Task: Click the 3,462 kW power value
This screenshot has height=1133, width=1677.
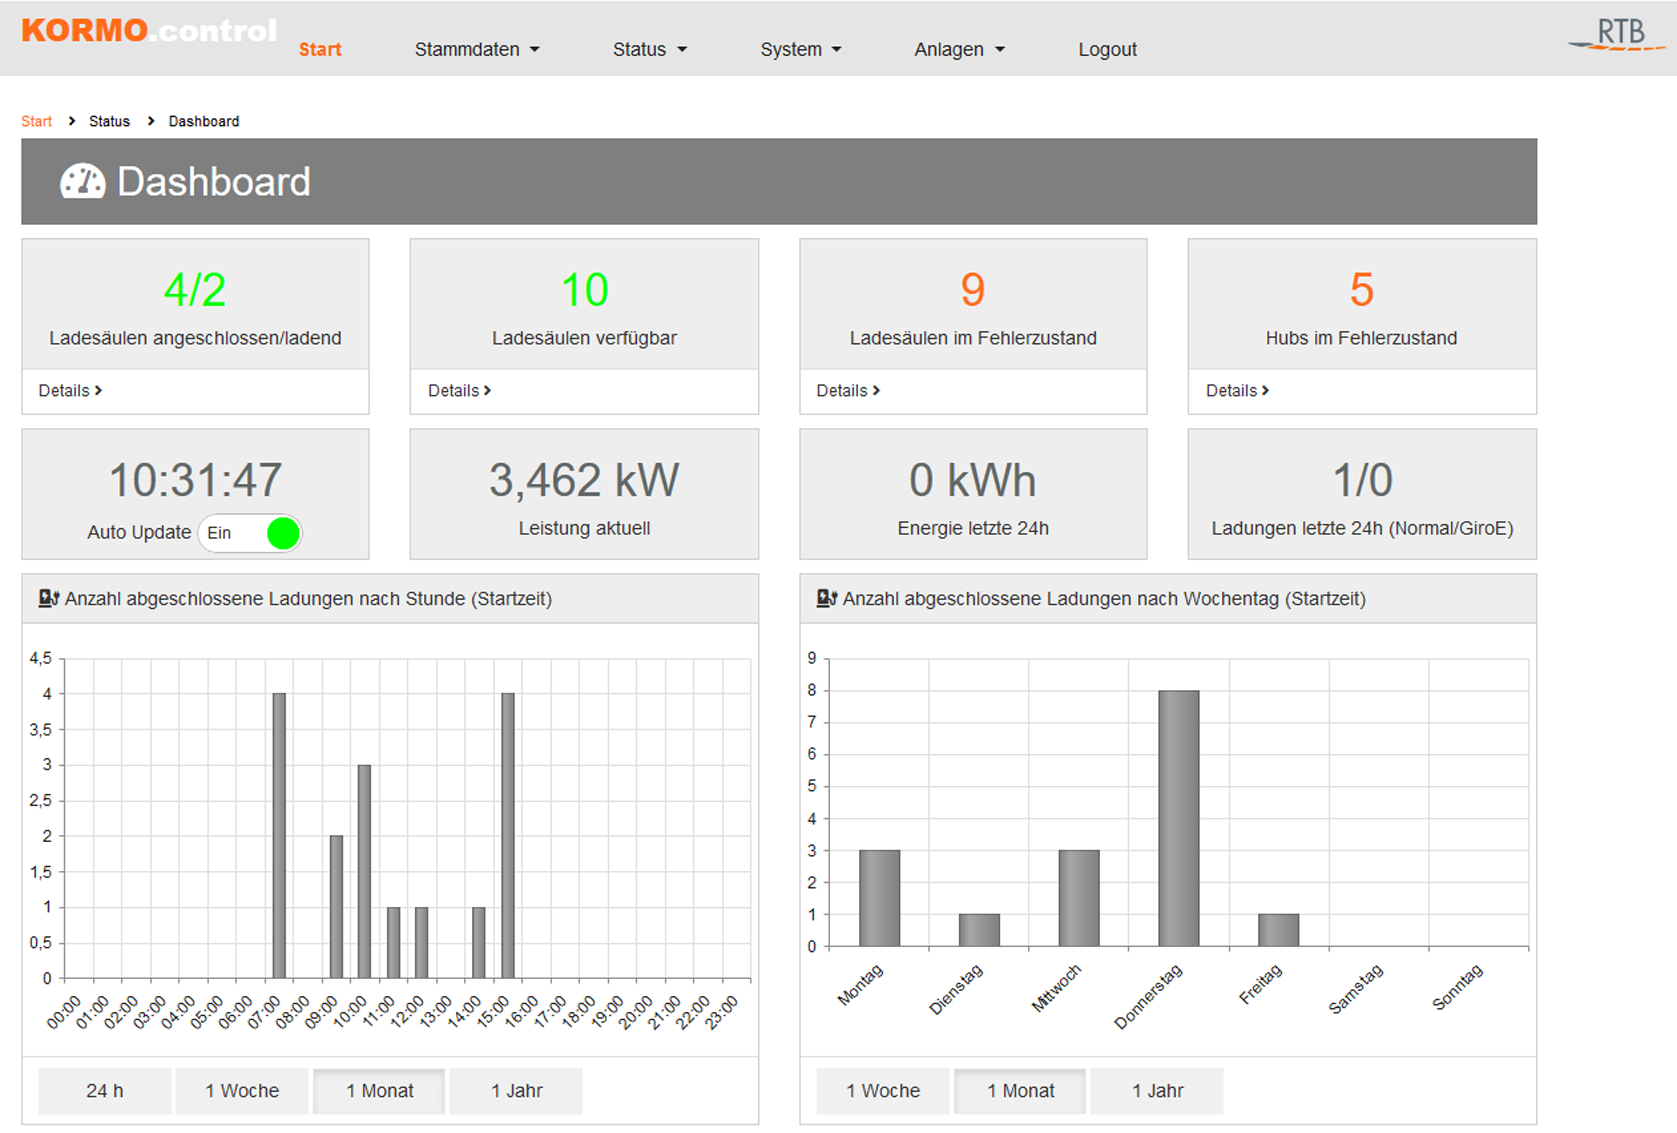Action: tap(584, 480)
